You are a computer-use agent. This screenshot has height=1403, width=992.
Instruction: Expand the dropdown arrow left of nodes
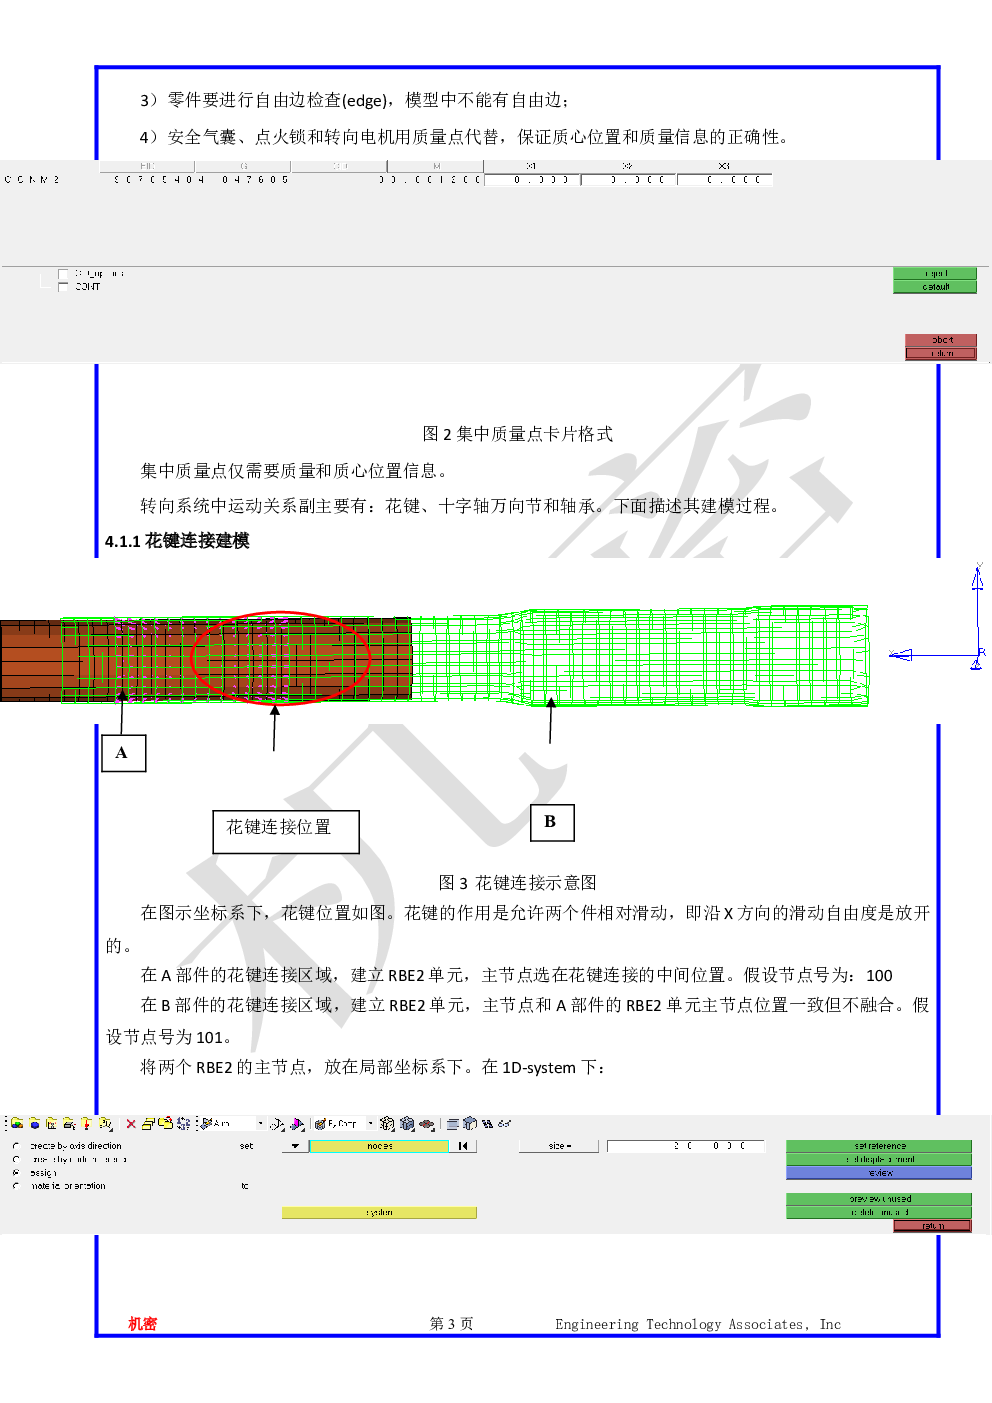coord(295,1146)
